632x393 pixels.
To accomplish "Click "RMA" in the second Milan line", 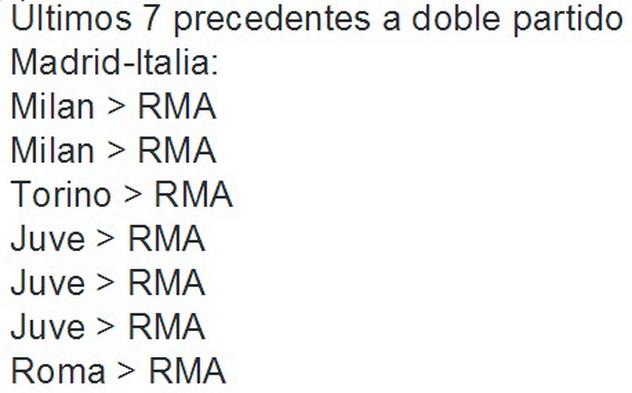I will click(177, 150).
